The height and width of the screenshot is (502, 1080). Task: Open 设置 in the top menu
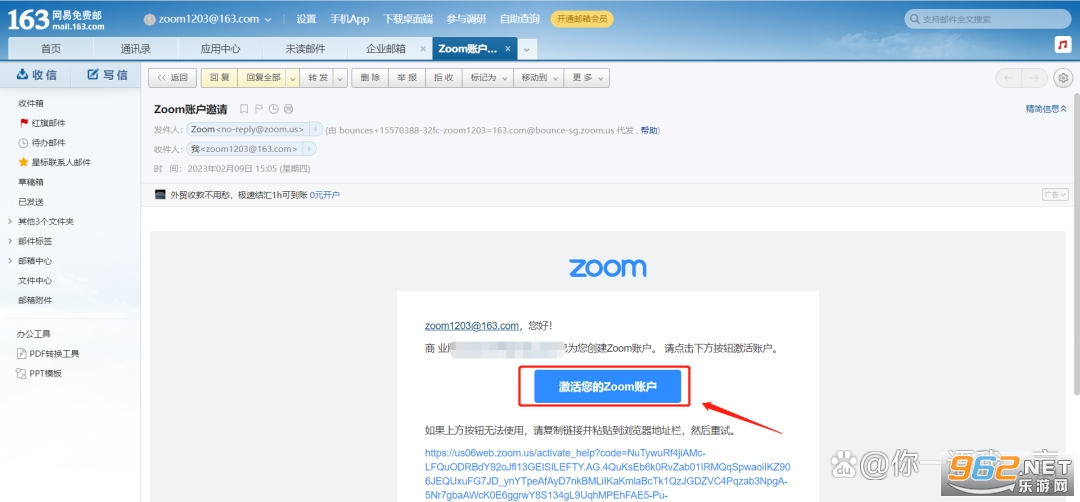(307, 19)
